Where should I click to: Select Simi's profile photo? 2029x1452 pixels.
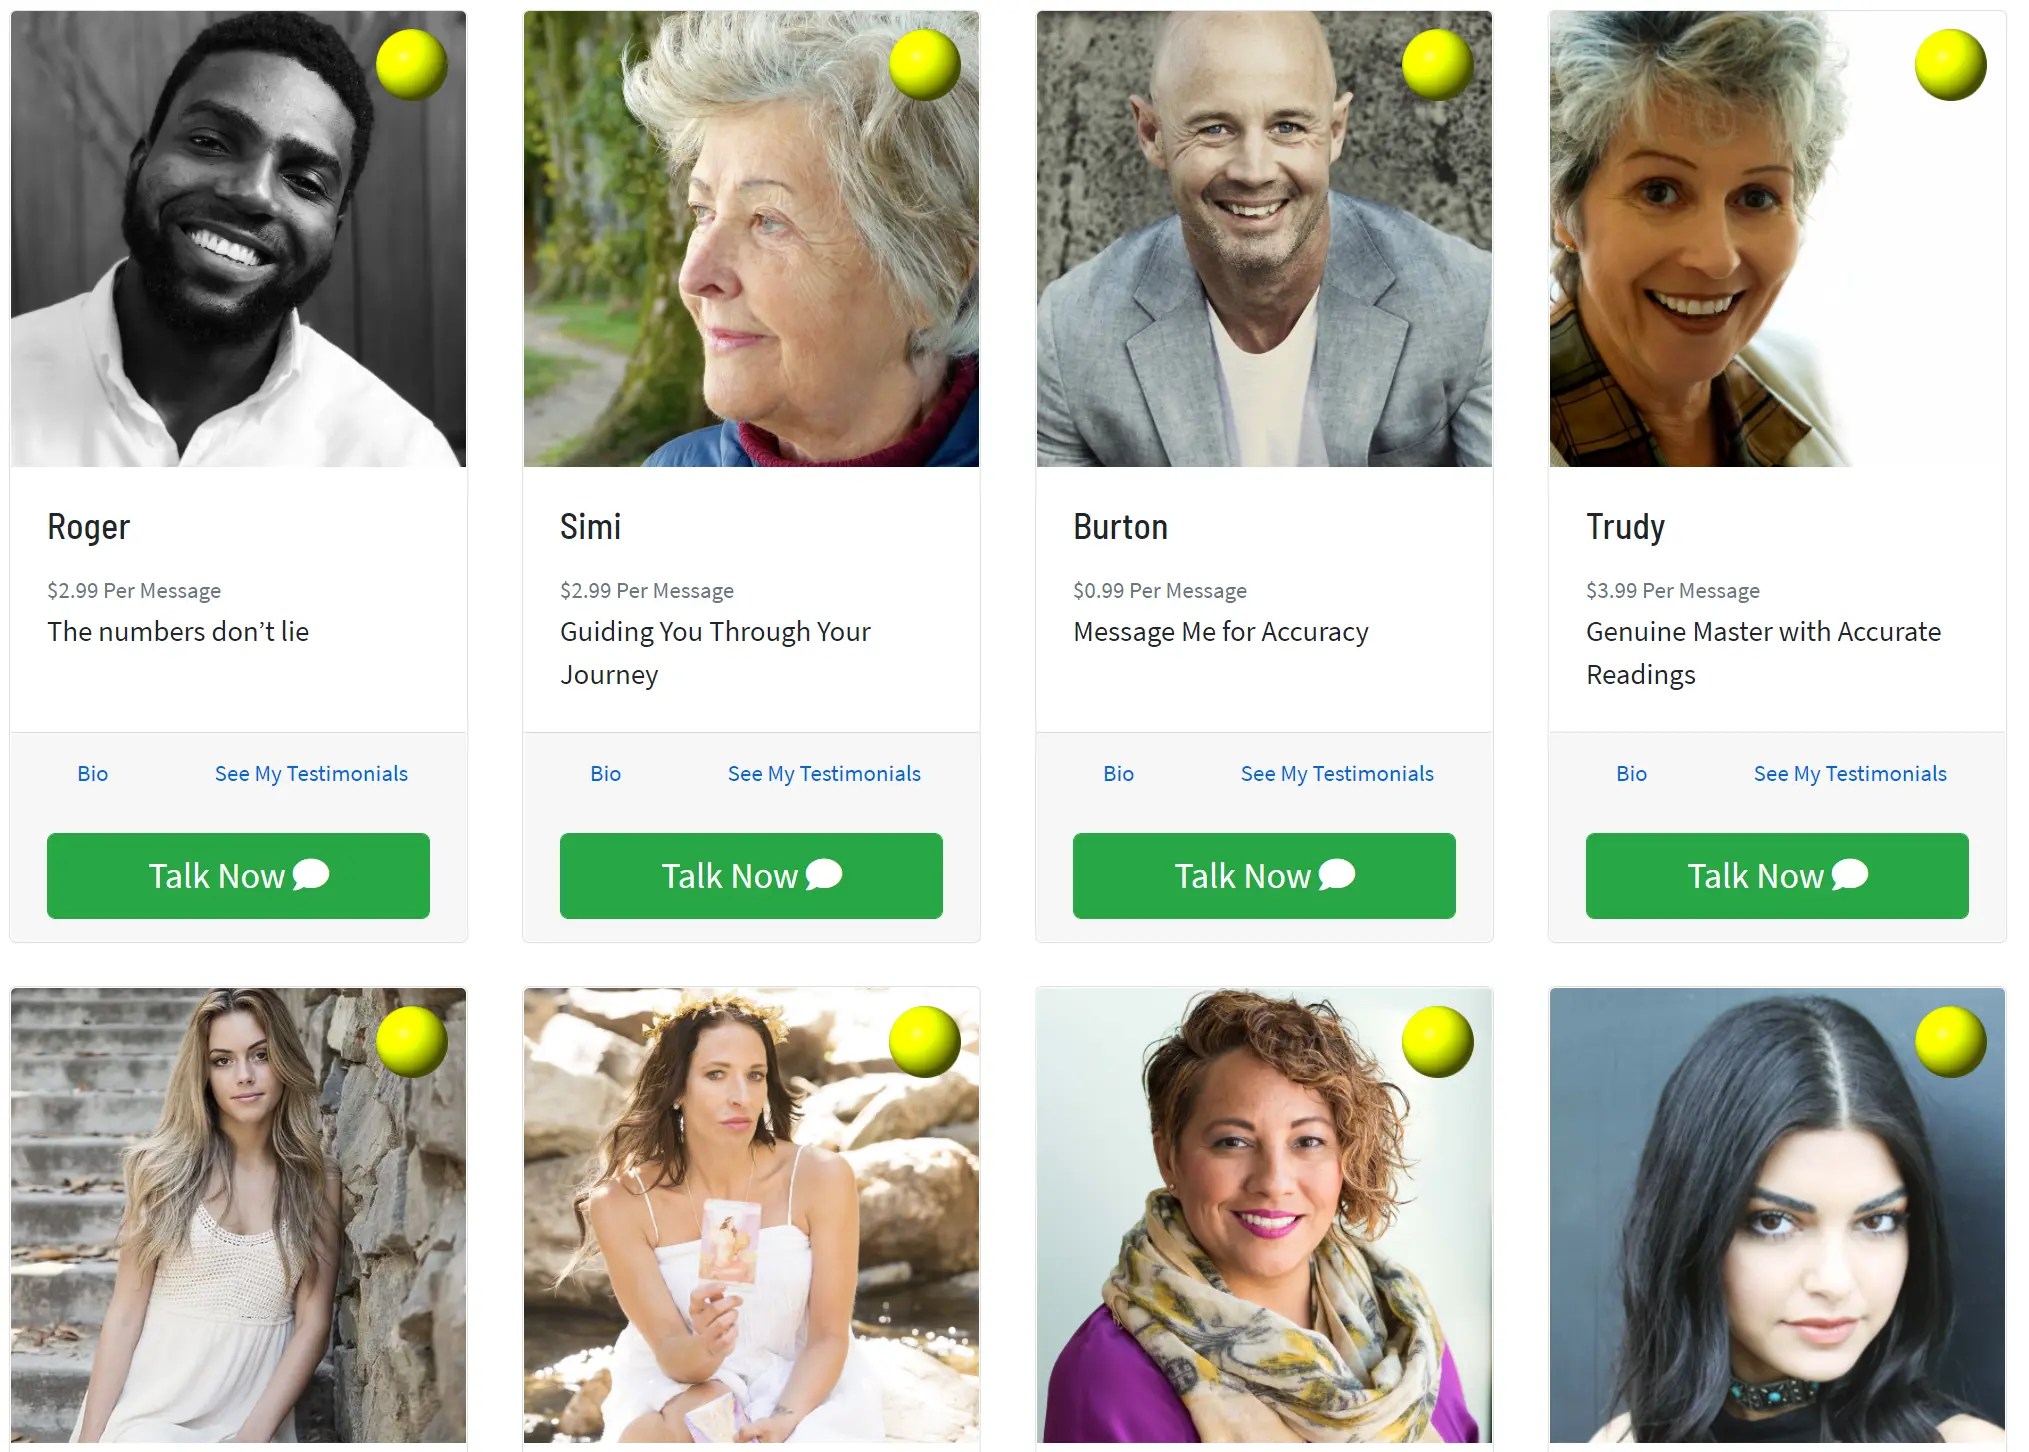(751, 239)
